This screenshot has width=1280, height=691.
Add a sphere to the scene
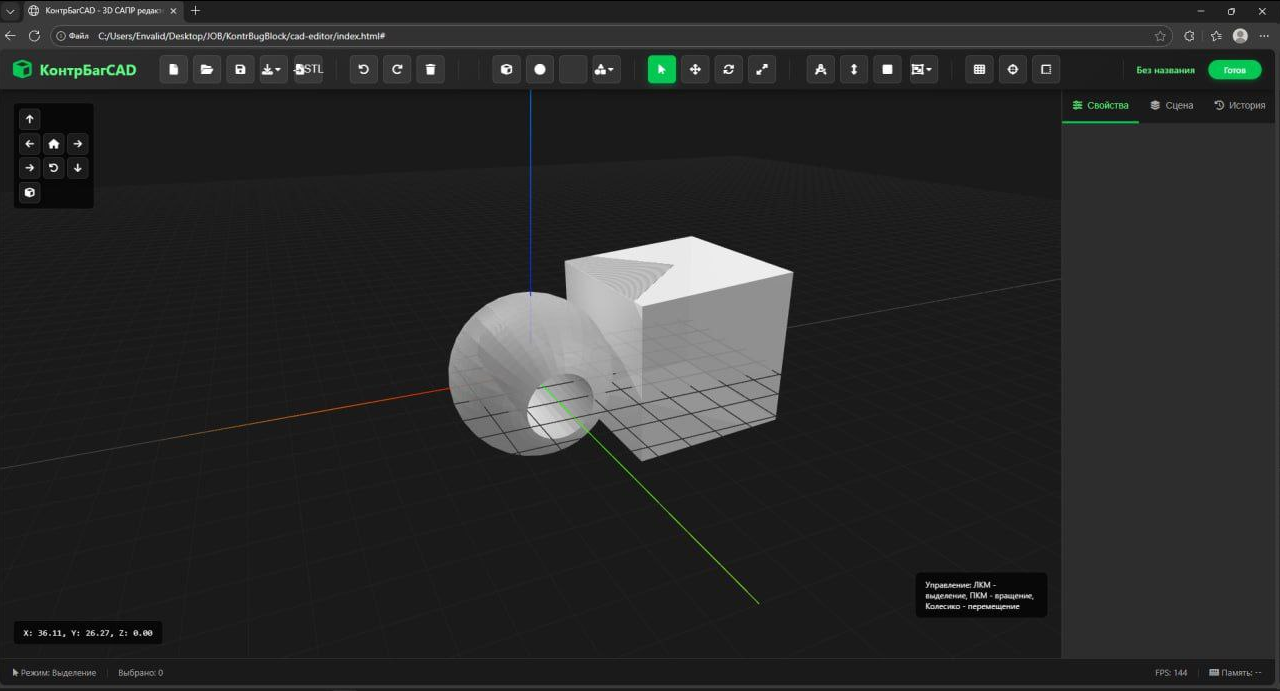[x=539, y=69]
